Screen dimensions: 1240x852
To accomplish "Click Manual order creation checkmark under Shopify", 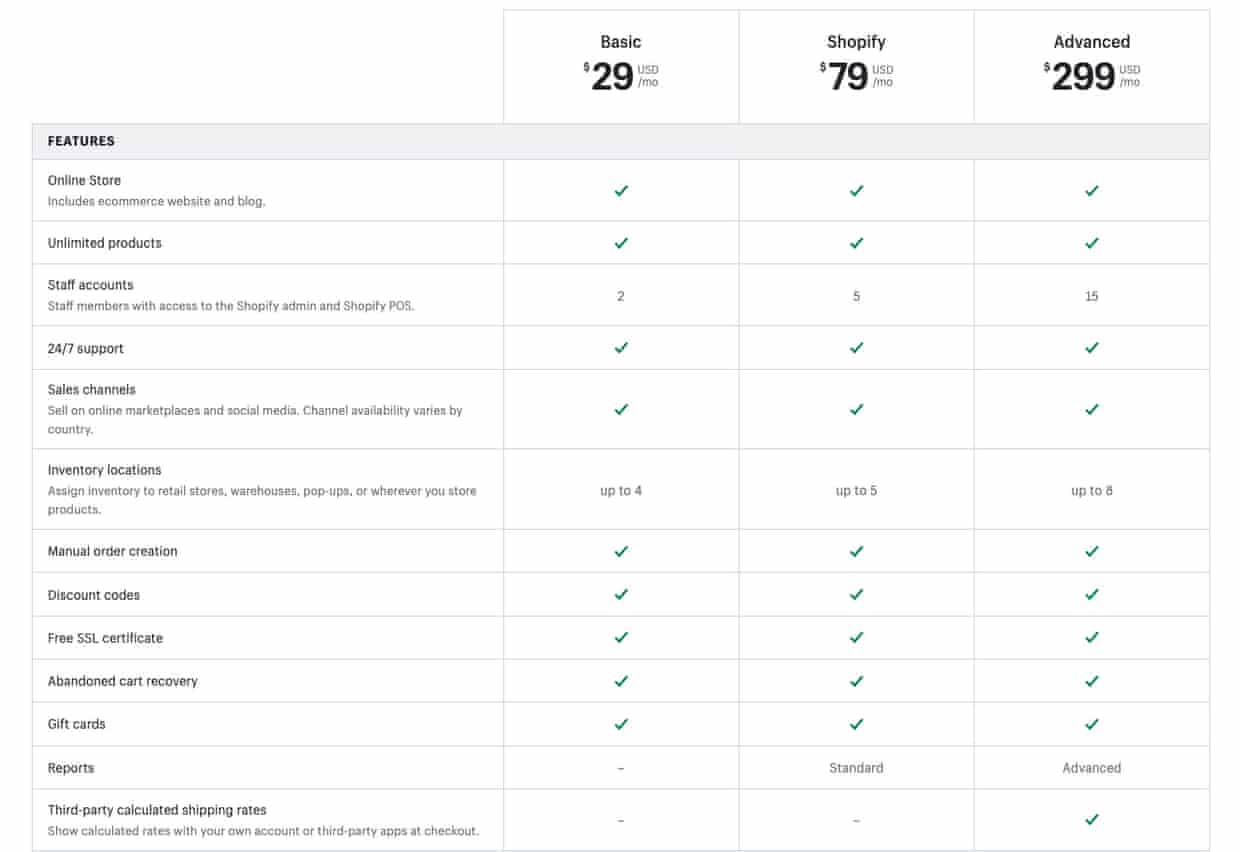I will tap(856, 551).
